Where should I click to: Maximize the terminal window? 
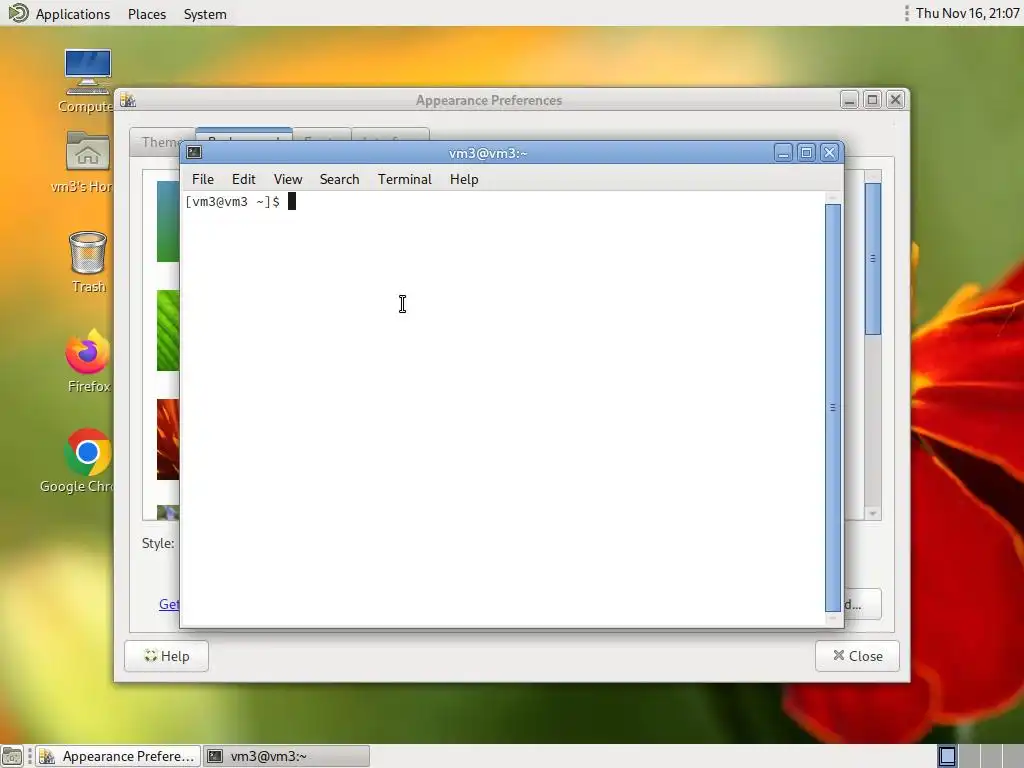(807, 153)
